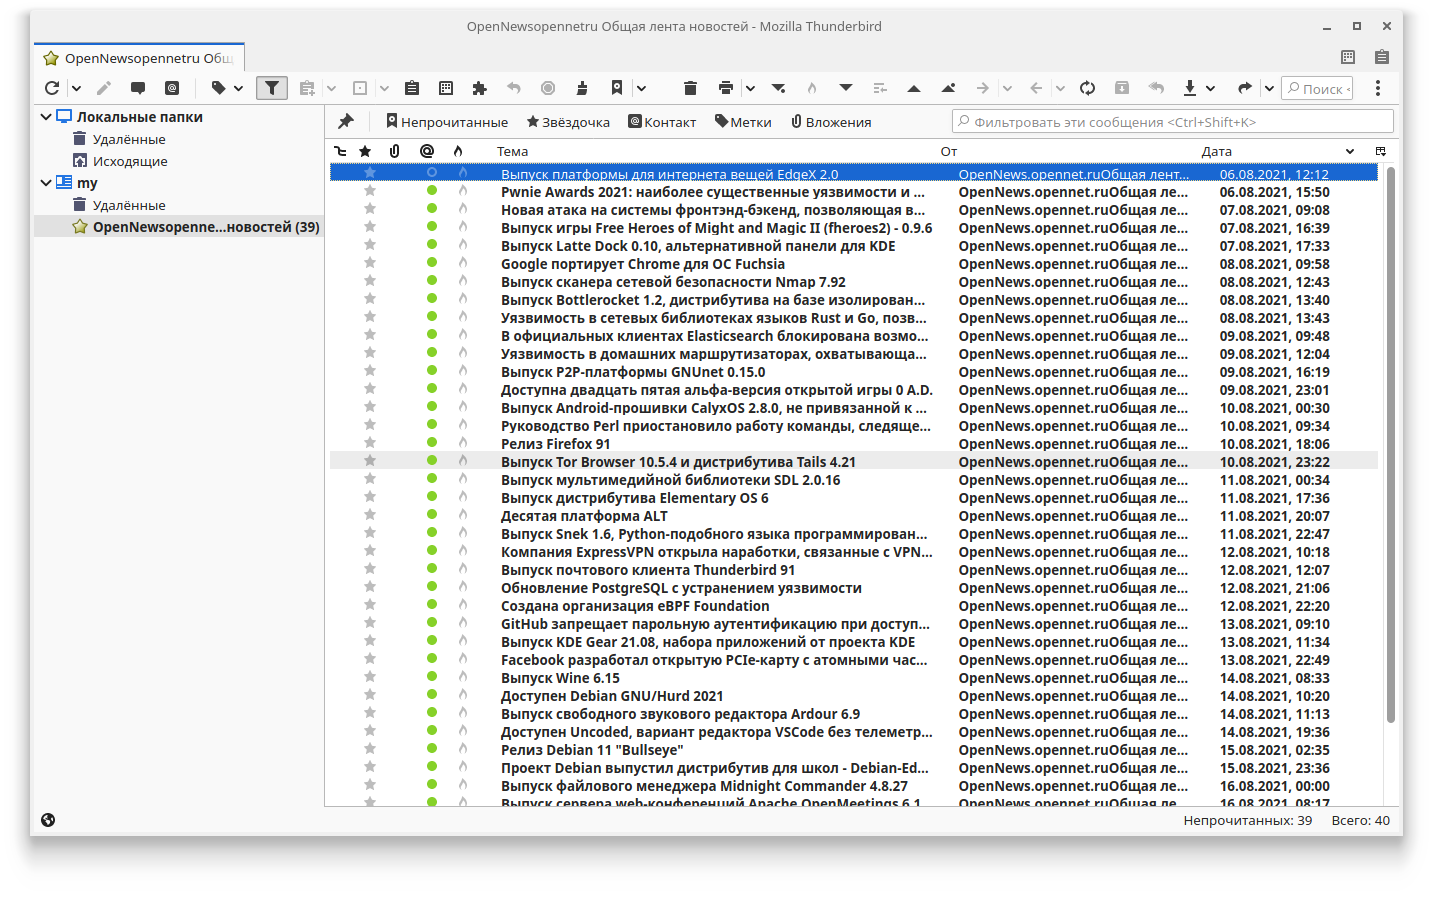Toggle the Метки filter

[743, 122]
